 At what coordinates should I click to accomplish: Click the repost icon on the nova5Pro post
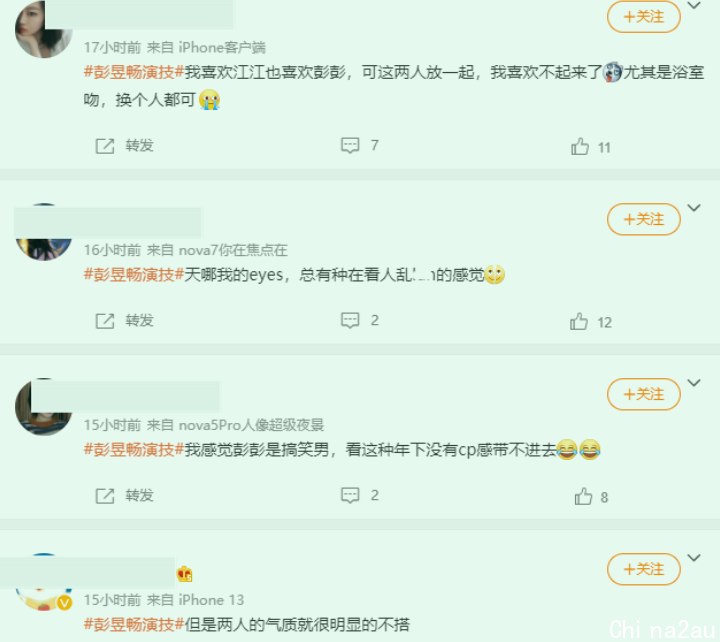[105, 496]
